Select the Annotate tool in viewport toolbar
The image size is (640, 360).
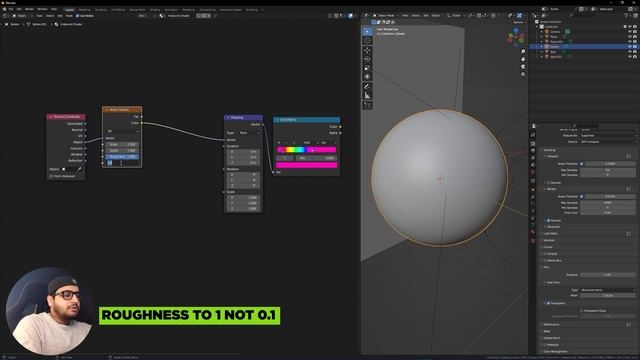tap(367, 87)
